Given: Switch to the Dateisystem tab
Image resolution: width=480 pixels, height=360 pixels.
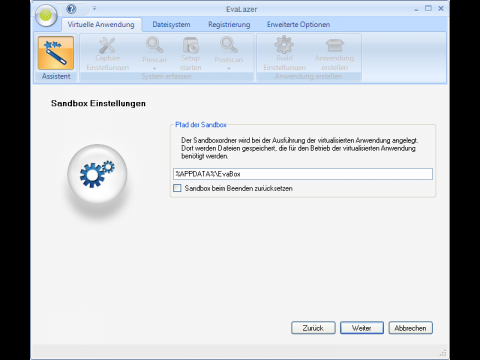Looking at the screenshot, I should tap(171, 24).
